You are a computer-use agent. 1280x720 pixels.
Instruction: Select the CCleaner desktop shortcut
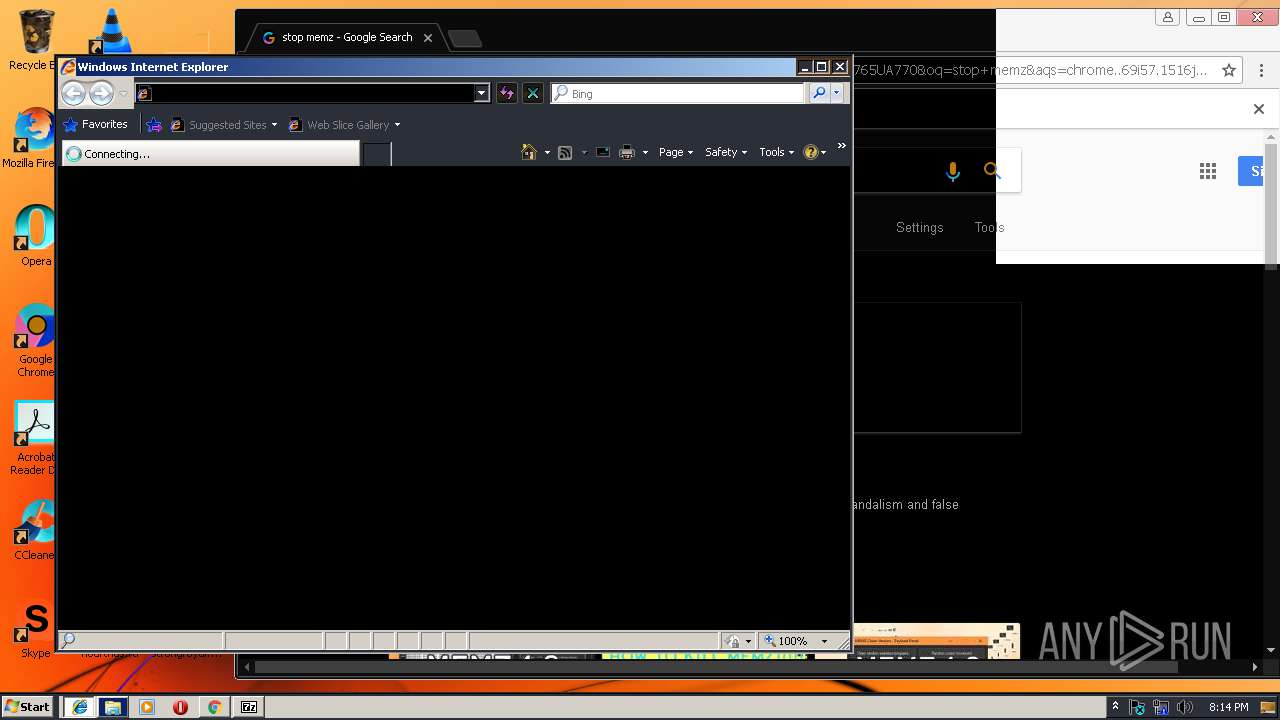(x=35, y=530)
